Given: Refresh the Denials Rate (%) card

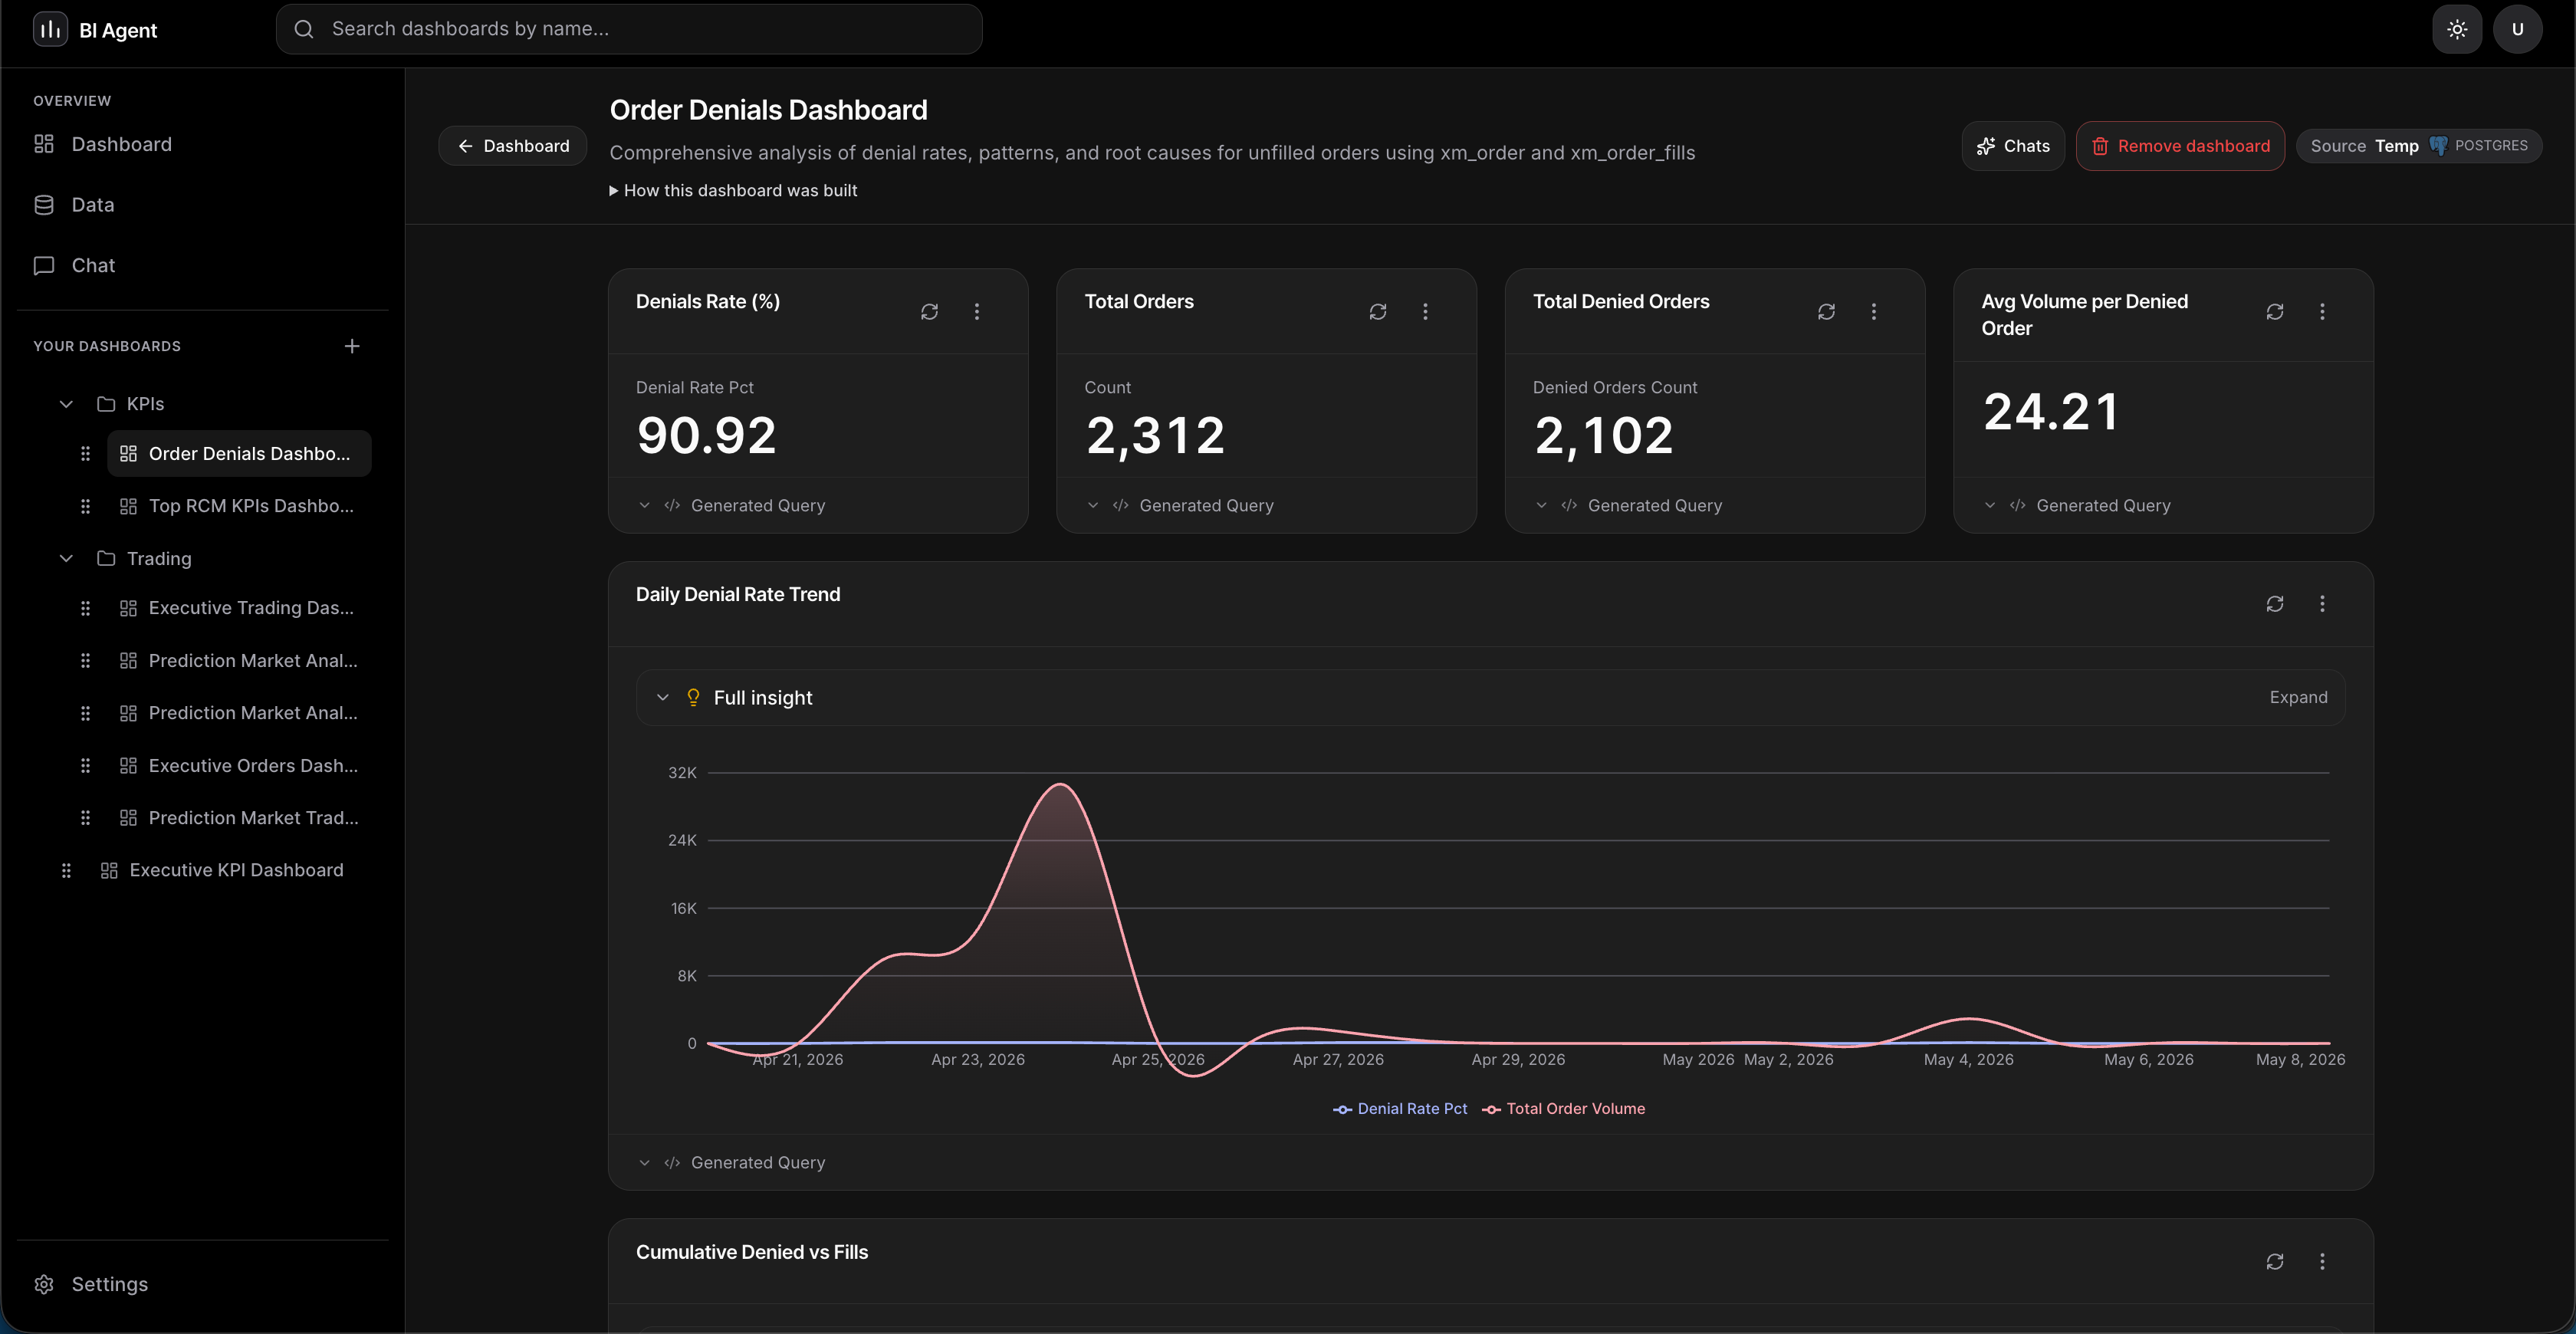Looking at the screenshot, I should 929,312.
